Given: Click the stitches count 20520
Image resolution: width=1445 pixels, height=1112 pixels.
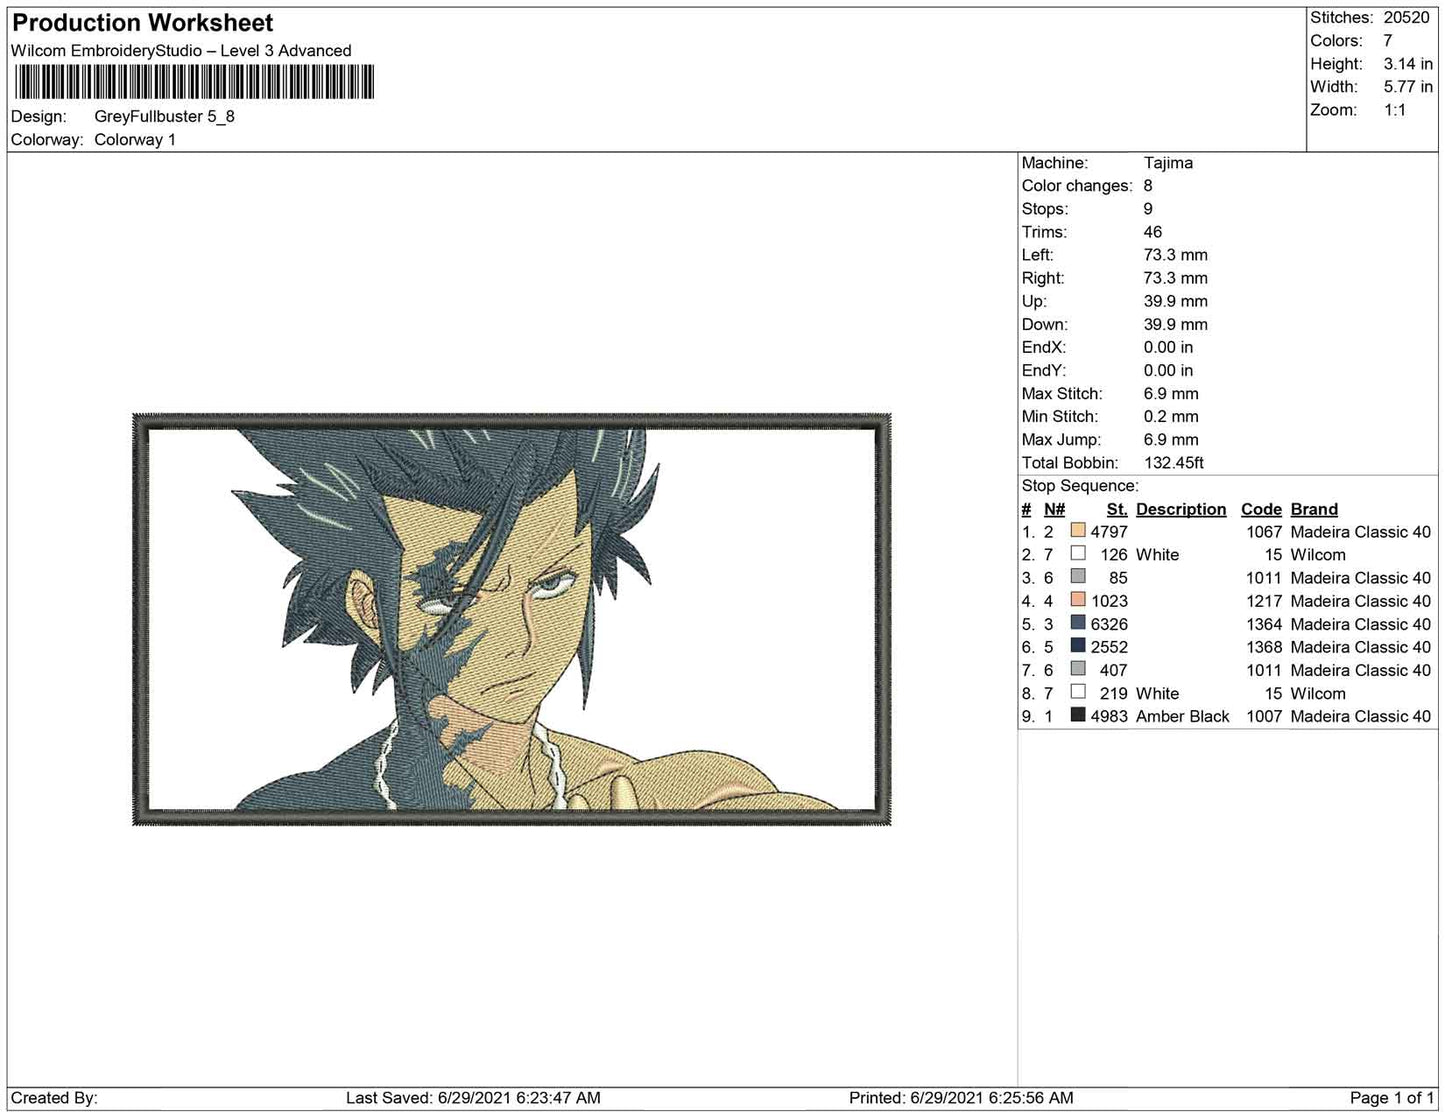Looking at the screenshot, I should 1407,18.
